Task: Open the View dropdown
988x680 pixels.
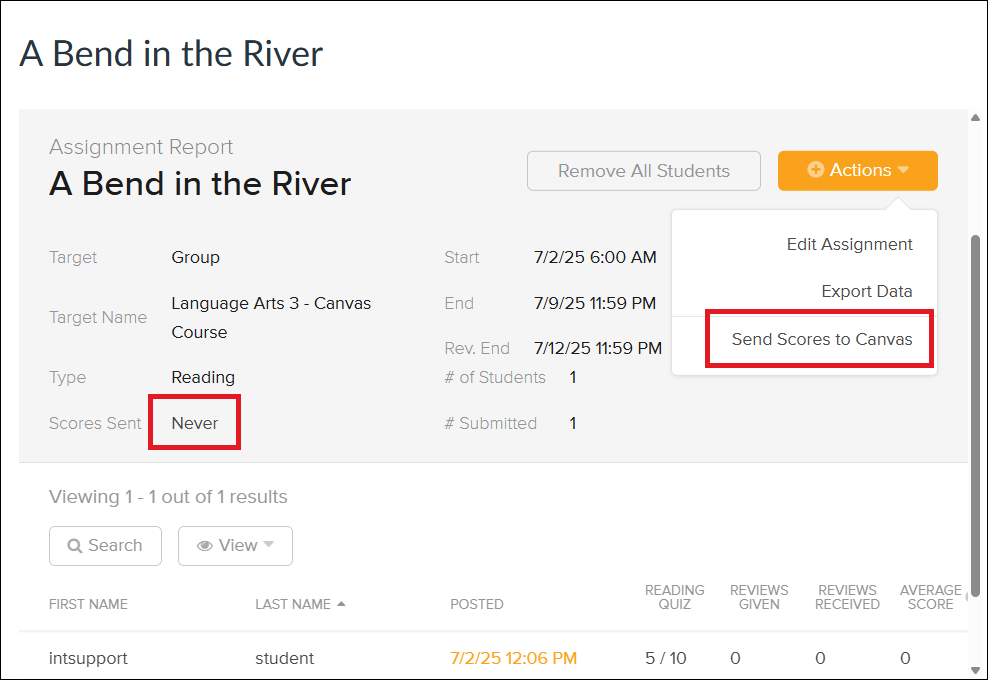Action: [235, 545]
